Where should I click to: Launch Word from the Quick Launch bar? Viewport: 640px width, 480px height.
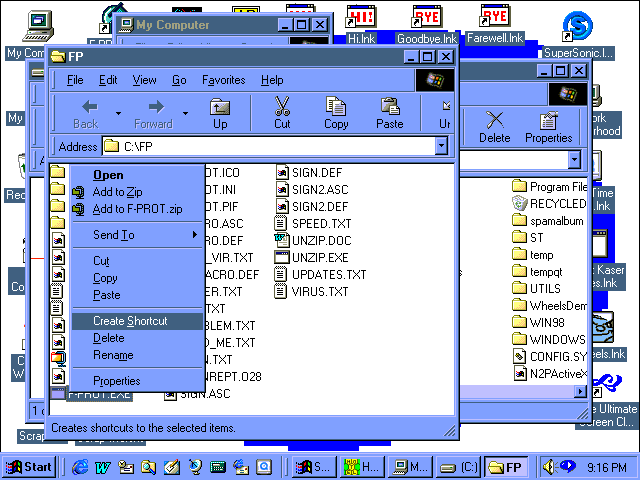point(103,467)
